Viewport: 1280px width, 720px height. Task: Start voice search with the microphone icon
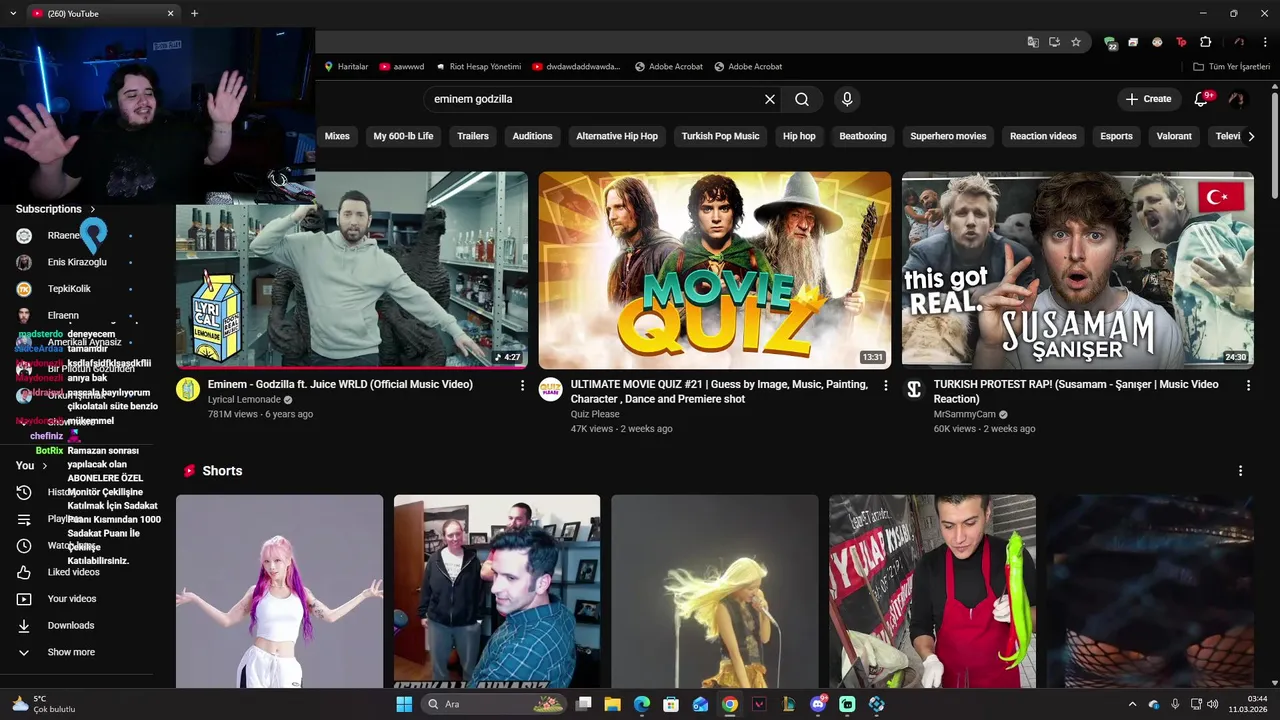point(847,99)
